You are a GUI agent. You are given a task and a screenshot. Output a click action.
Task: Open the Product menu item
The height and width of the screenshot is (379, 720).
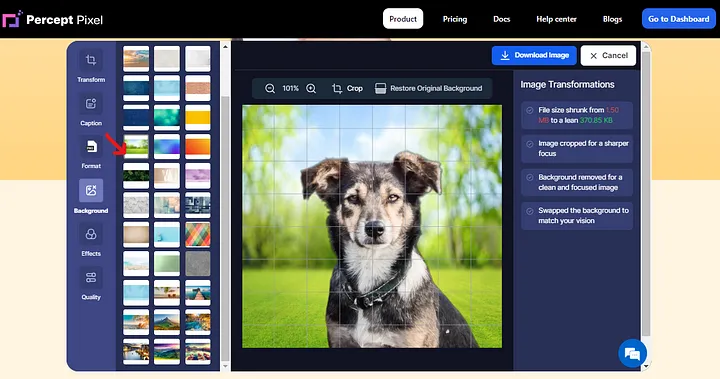(x=403, y=19)
